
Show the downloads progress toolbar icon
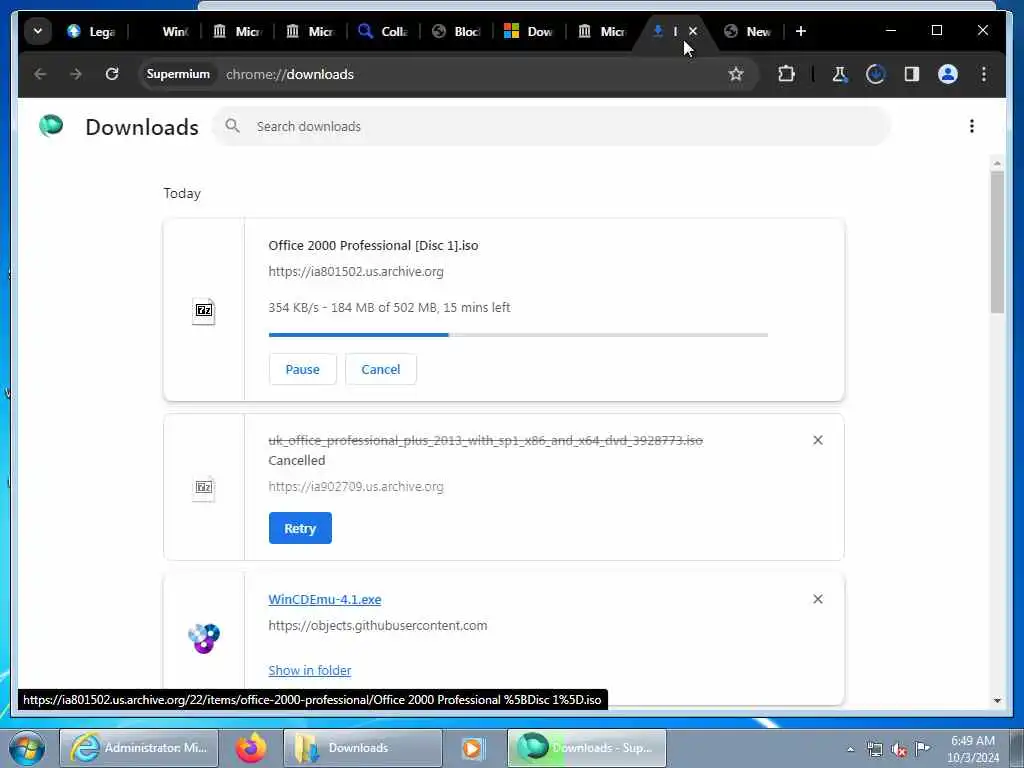(876, 74)
